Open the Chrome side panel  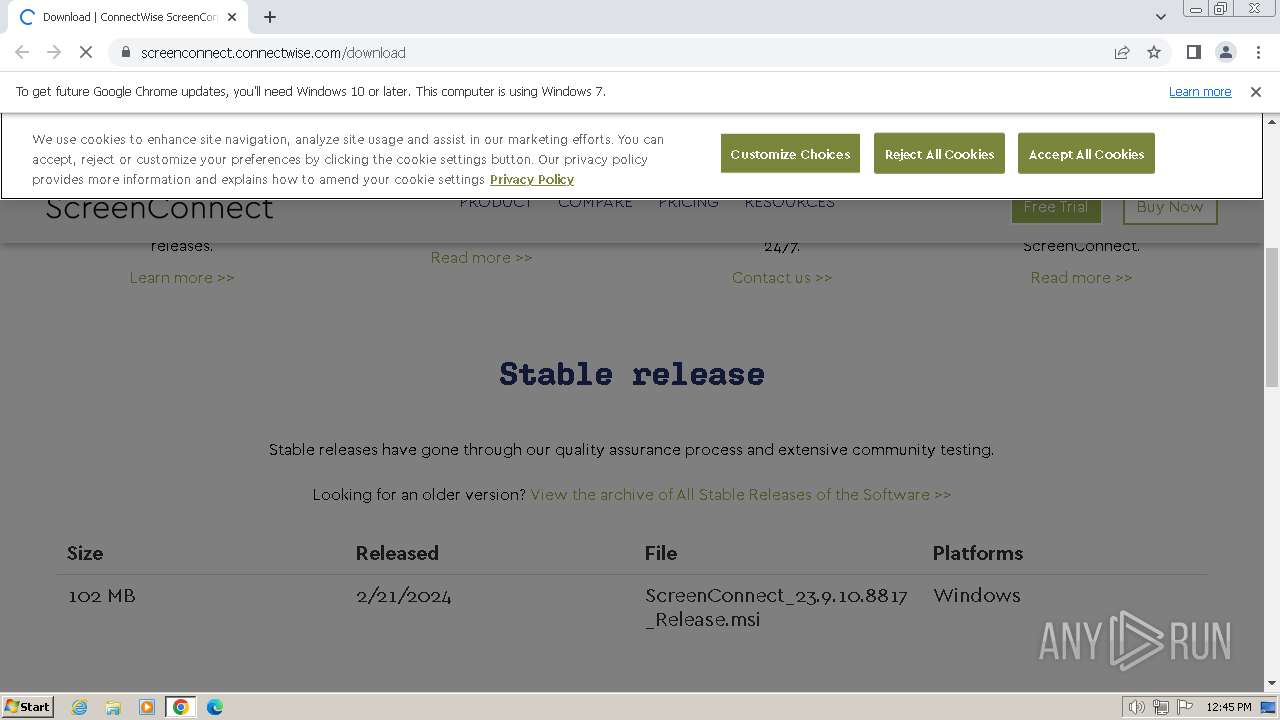pos(1193,53)
